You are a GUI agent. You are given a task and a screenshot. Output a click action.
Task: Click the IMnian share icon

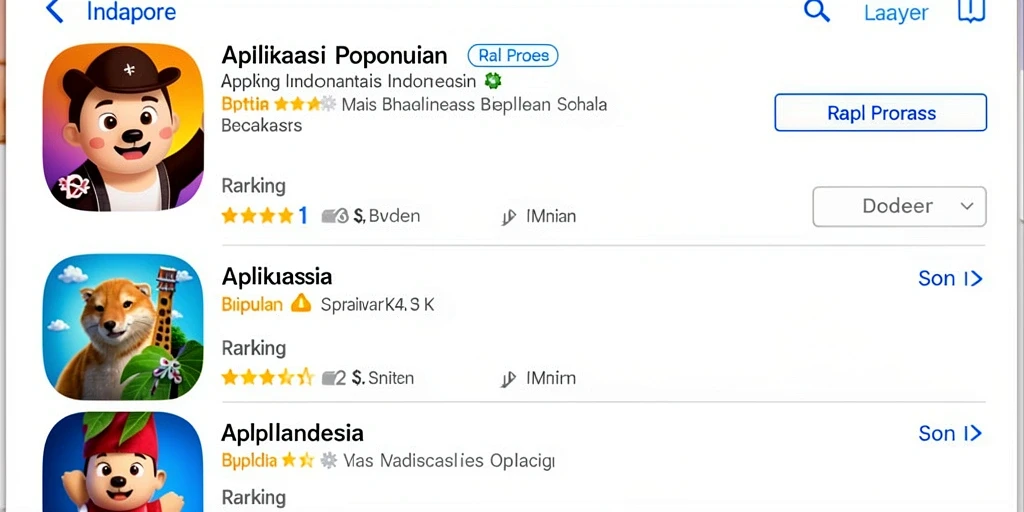509,217
